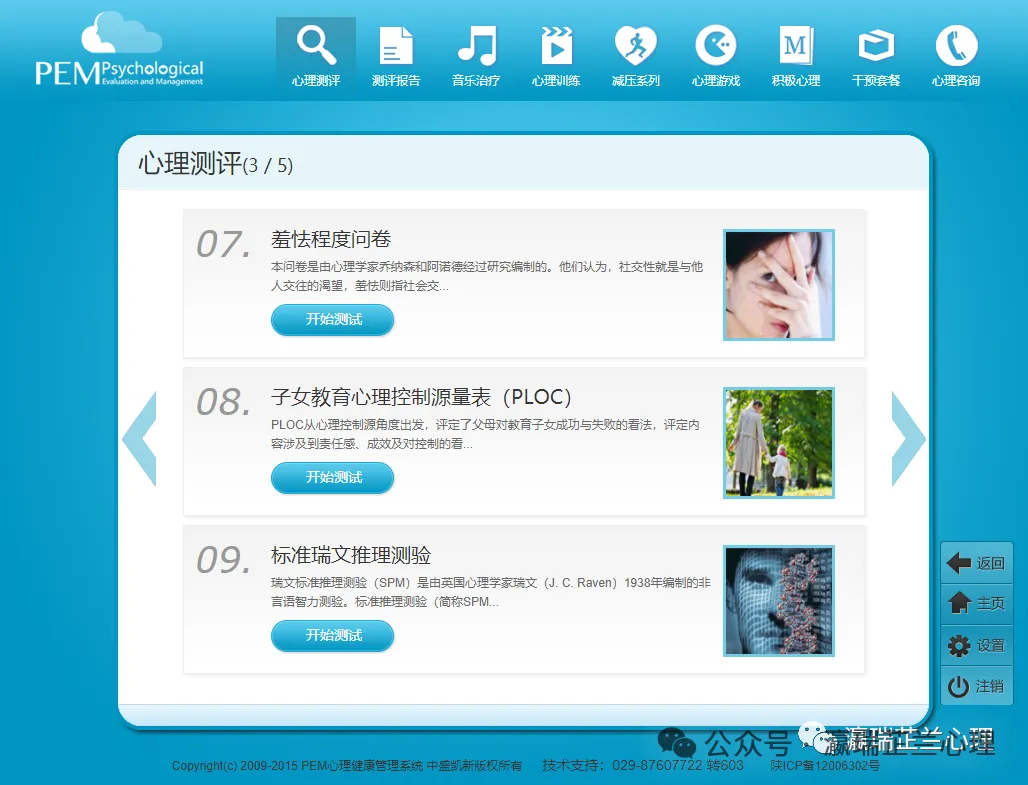The image size is (1028, 785).
Task: Open the 心理咨询 phone icon
Action: click(x=956, y=47)
